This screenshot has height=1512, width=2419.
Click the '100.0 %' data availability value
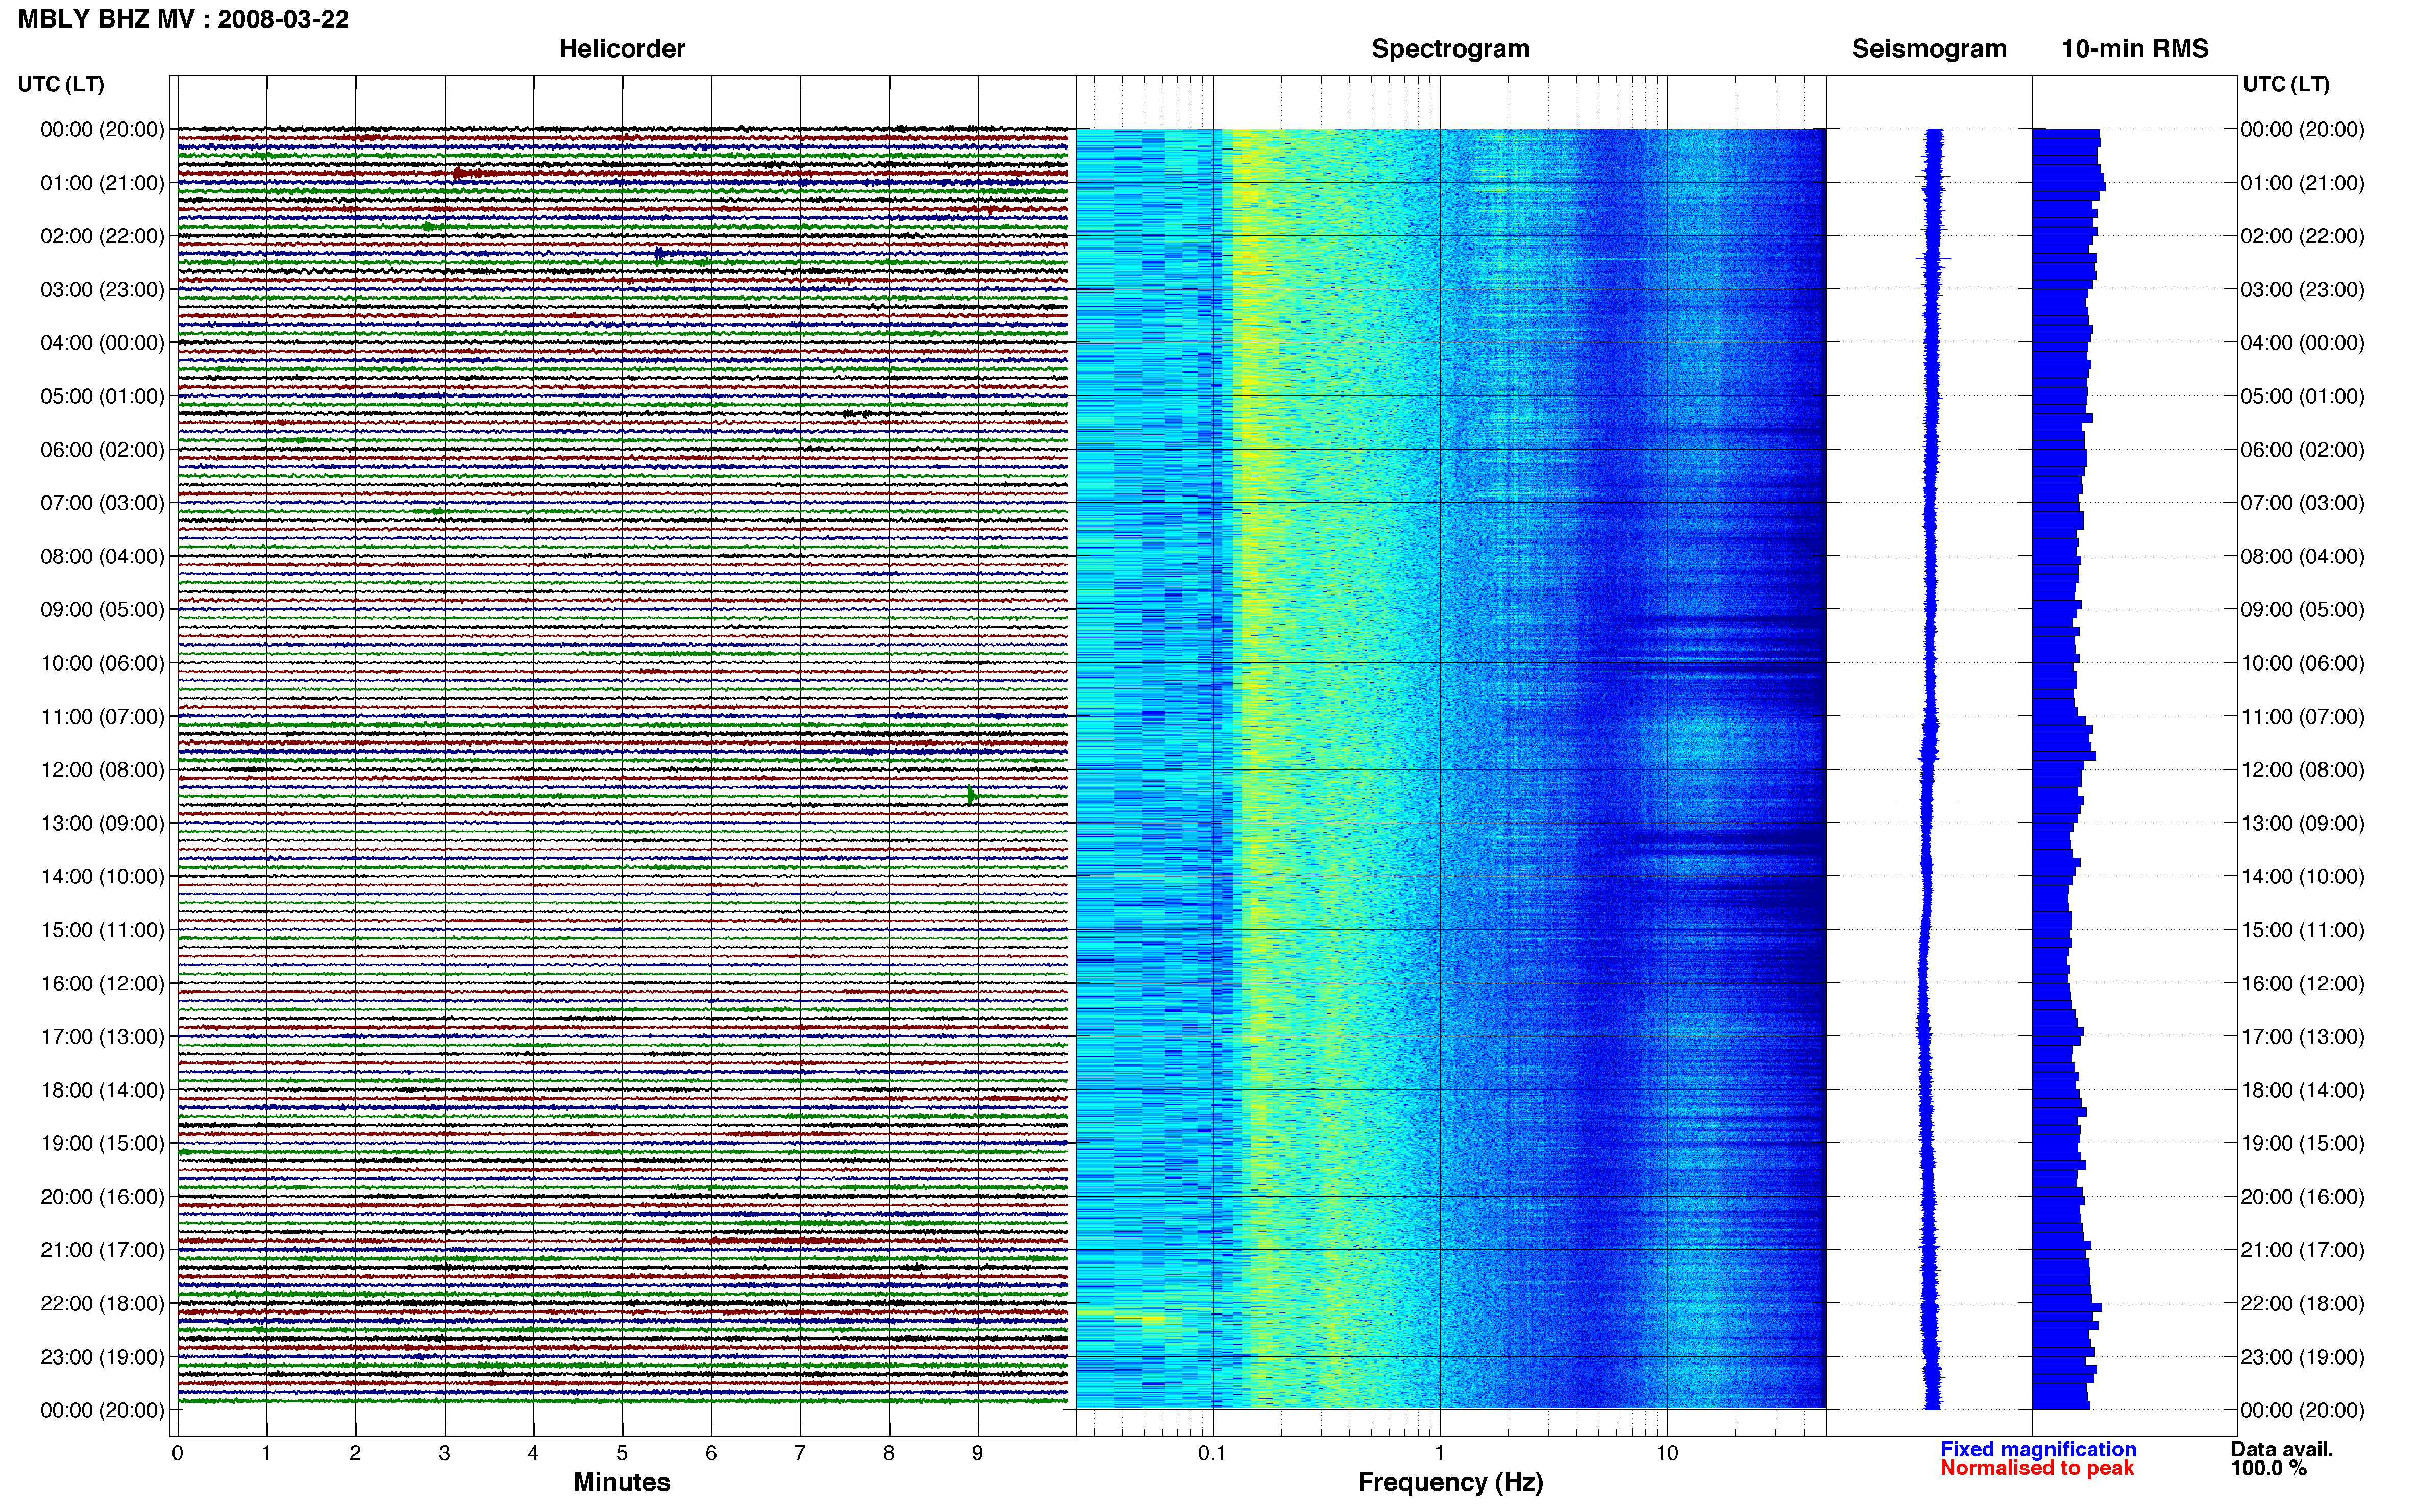tap(2268, 1468)
